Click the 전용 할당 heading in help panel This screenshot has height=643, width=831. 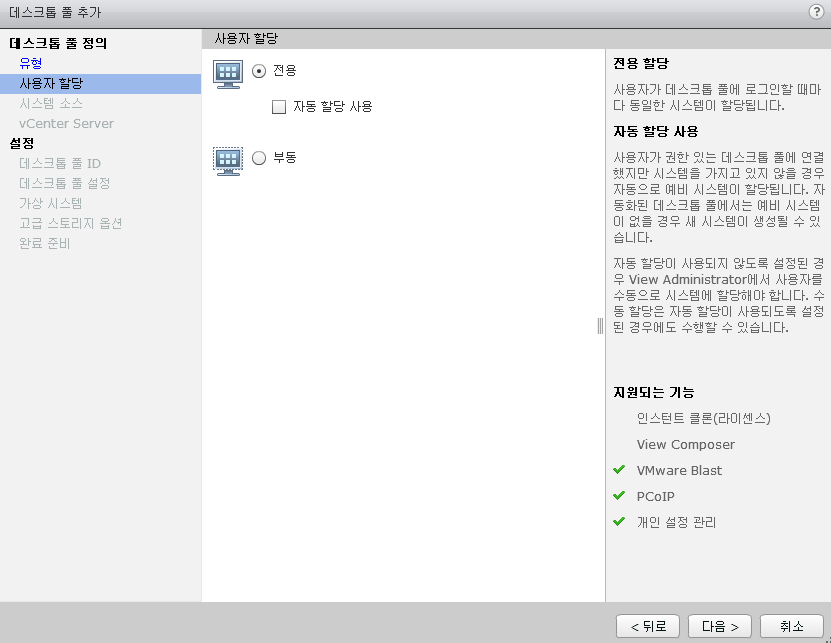(641, 64)
